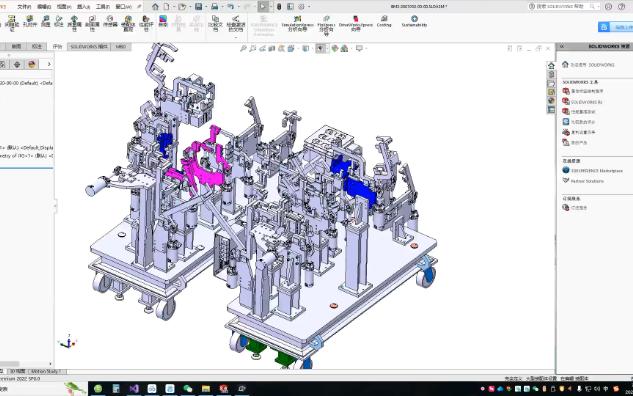Image resolution: width=633 pixels, height=396 pixels.
Task: Expand the Save dropdown arrow
Action: 206,6
